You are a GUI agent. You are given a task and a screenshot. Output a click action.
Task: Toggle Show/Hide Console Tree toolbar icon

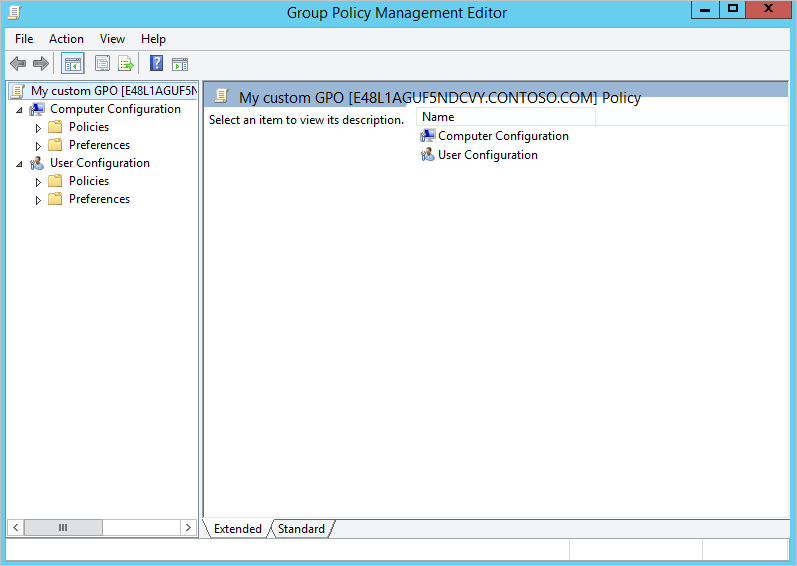(x=73, y=64)
